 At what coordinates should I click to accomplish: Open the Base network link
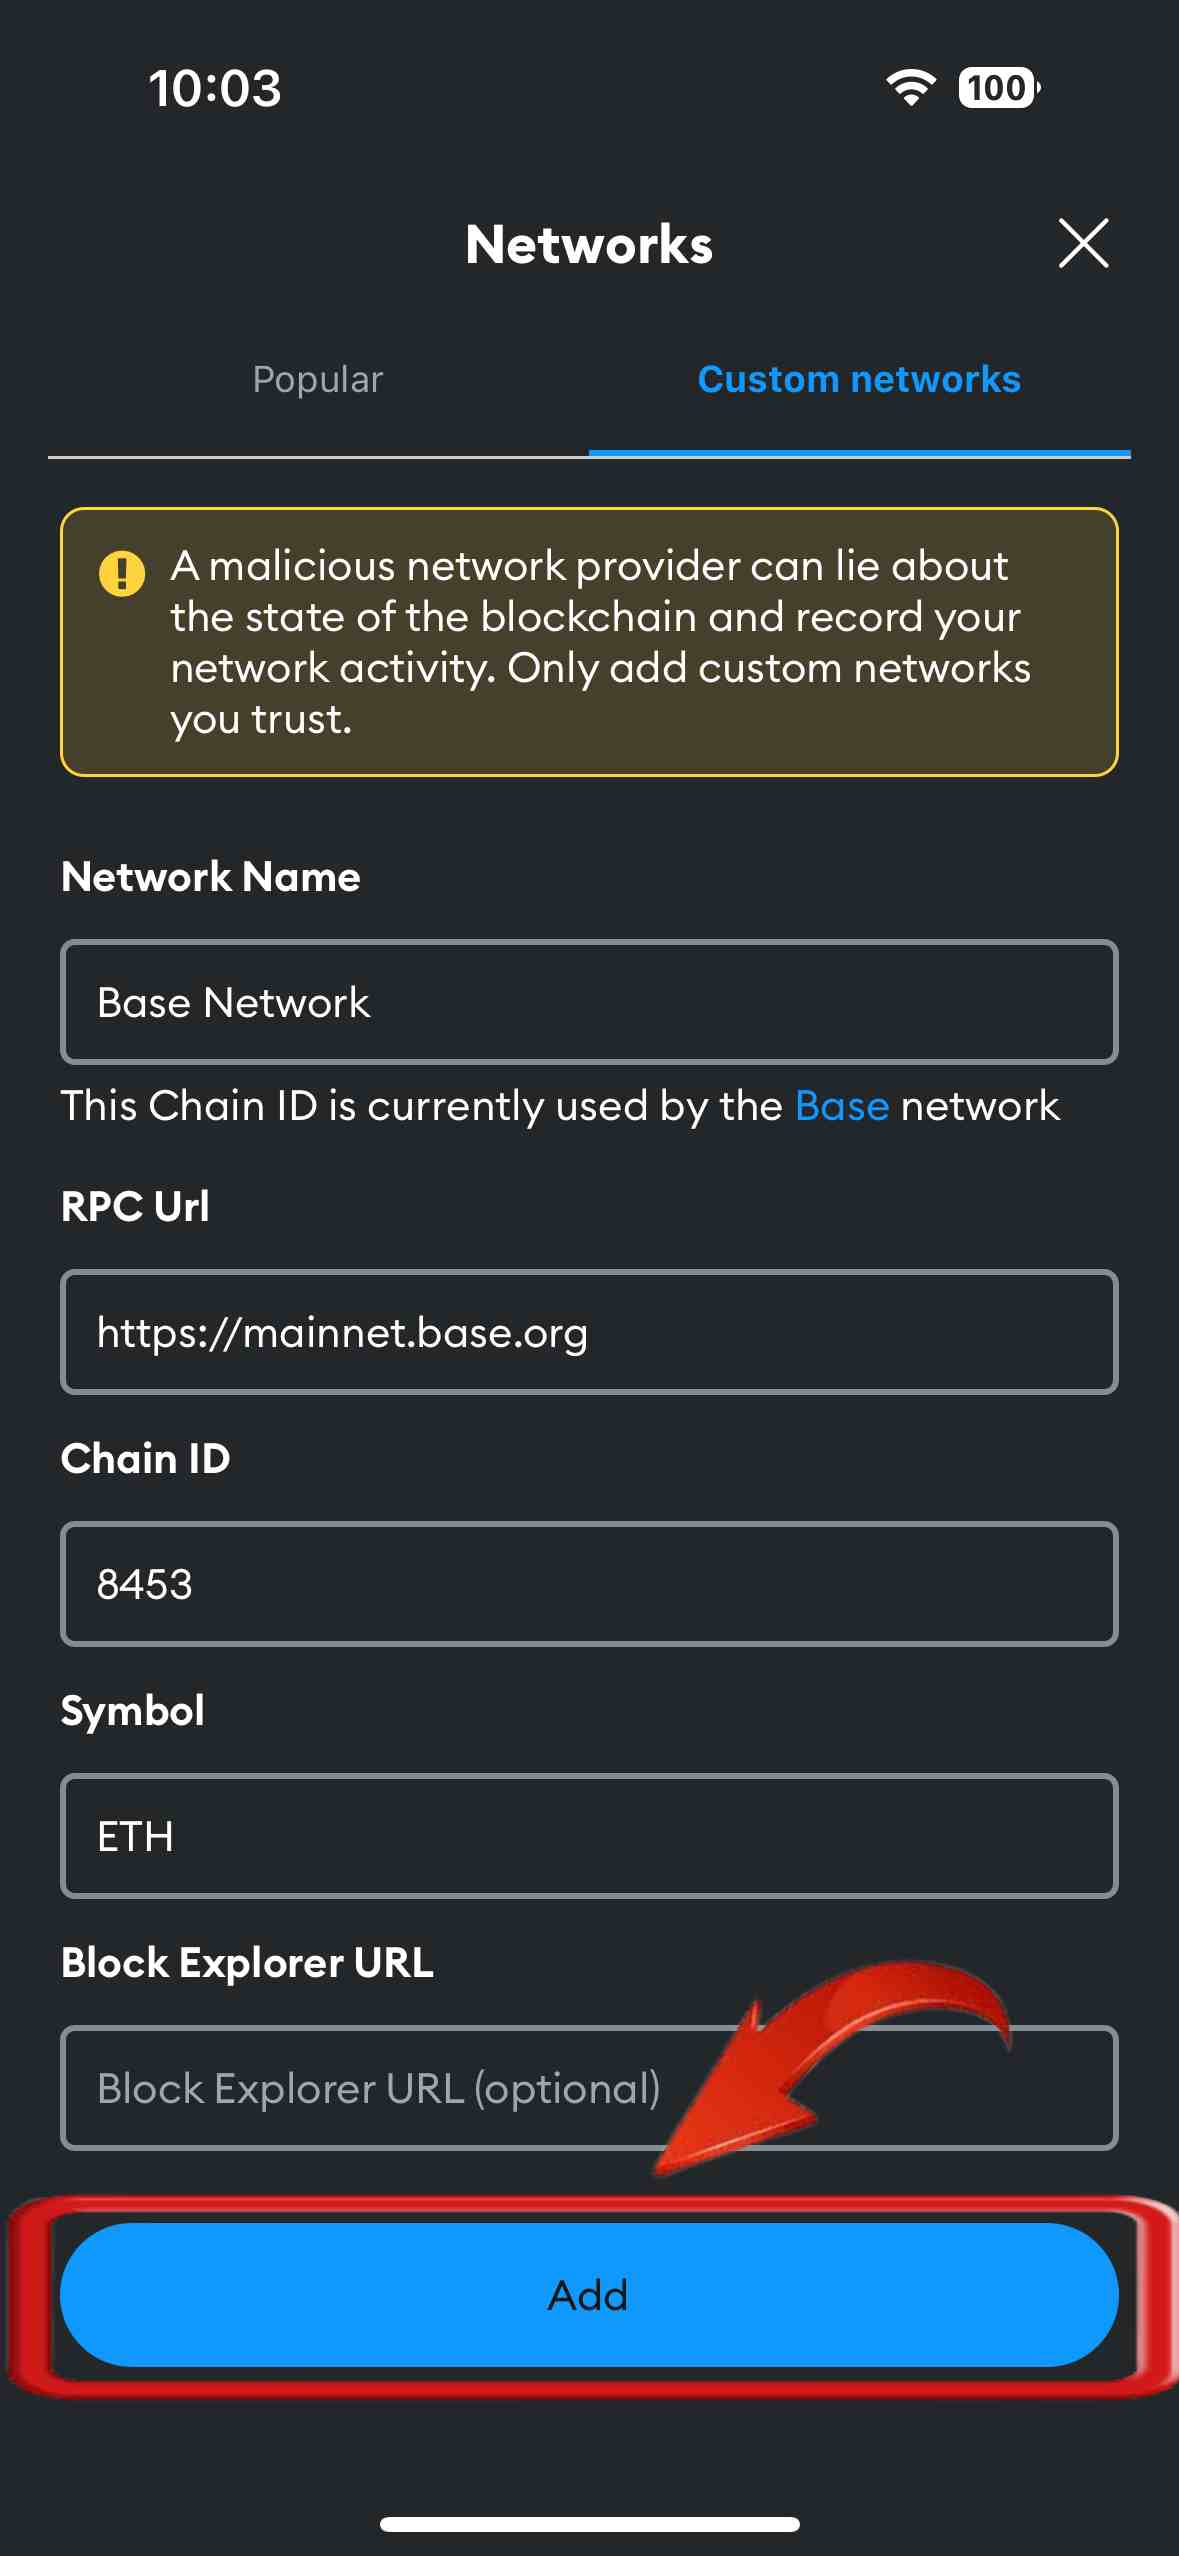[842, 1106]
